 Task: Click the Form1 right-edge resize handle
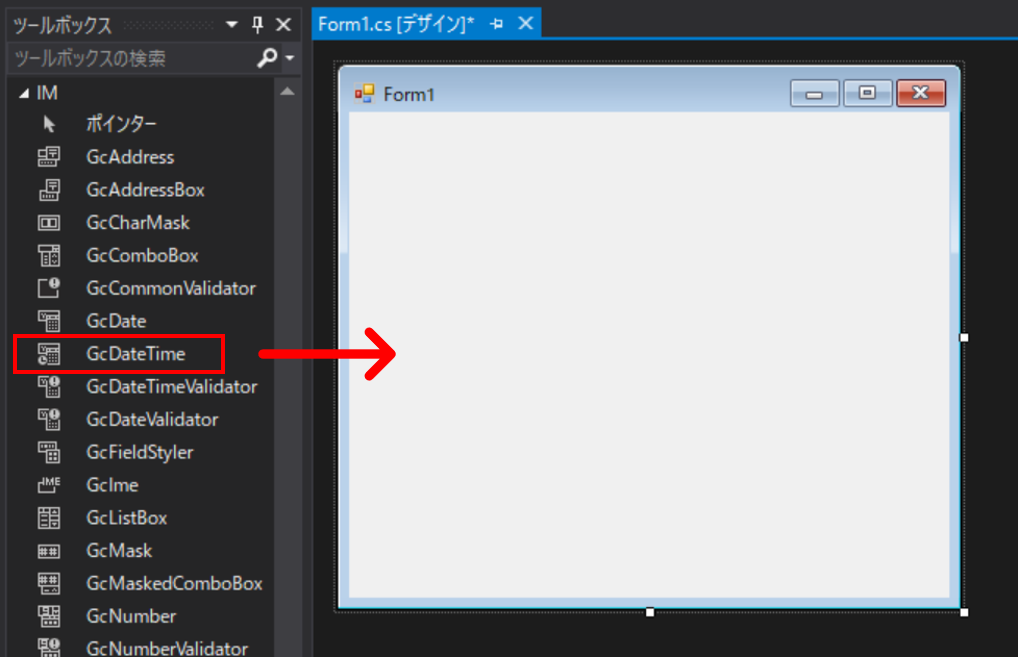coord(964,338)
